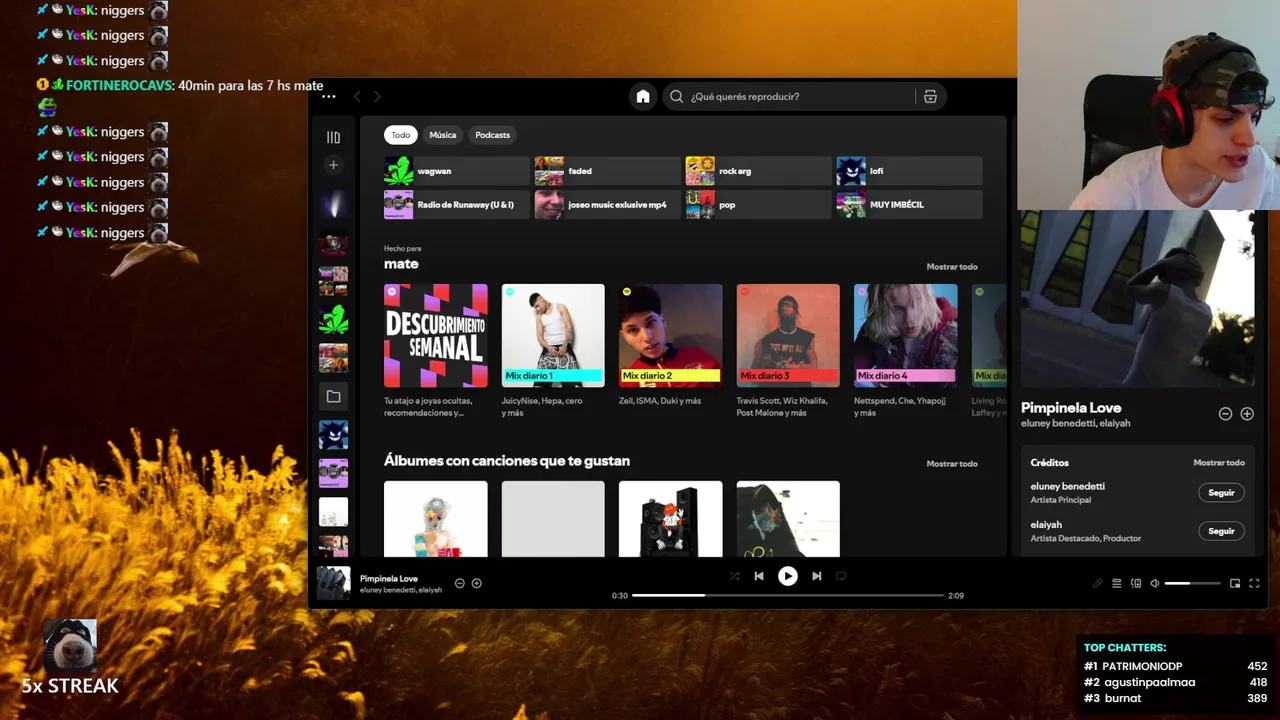This screenshot has width=1280, height=720.
Task: Open Radio de Runaway (U & I)
Action: tap(457, 204)
